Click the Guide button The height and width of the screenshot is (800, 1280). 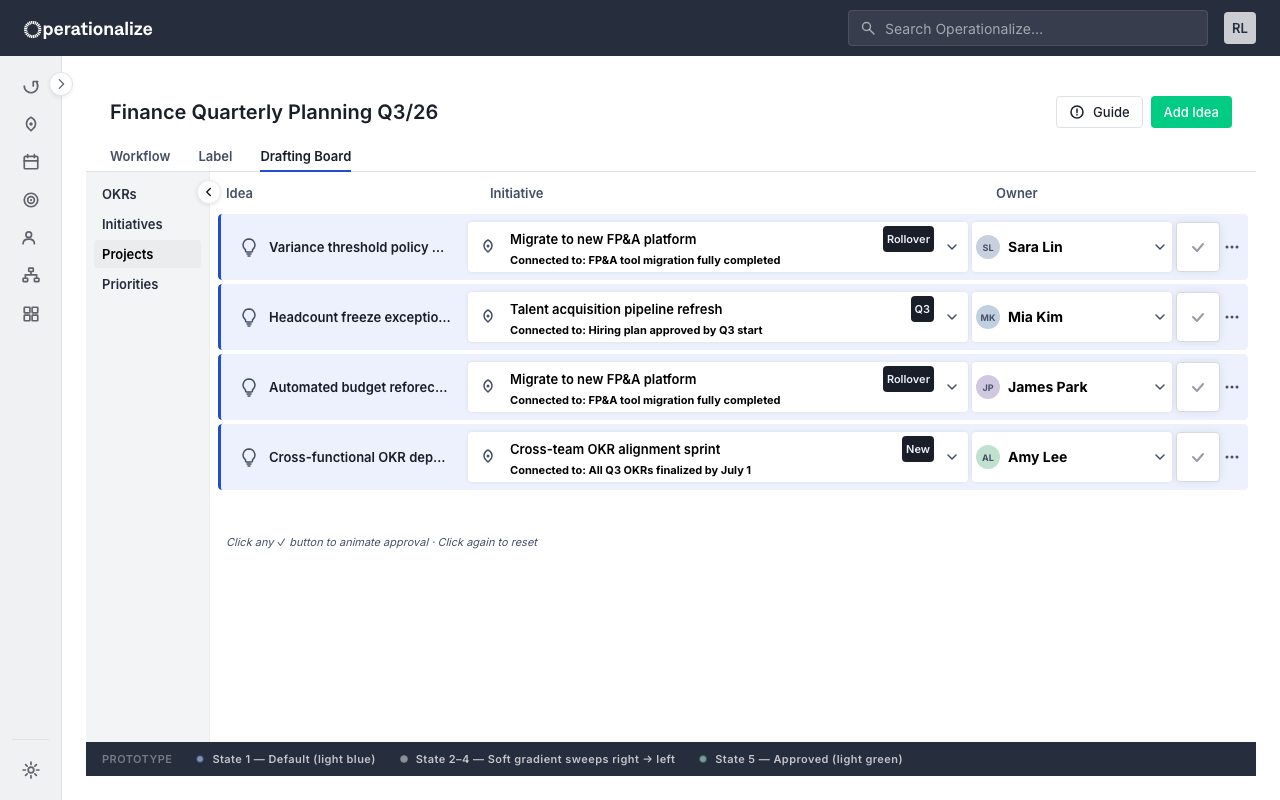coord(1099,112)
